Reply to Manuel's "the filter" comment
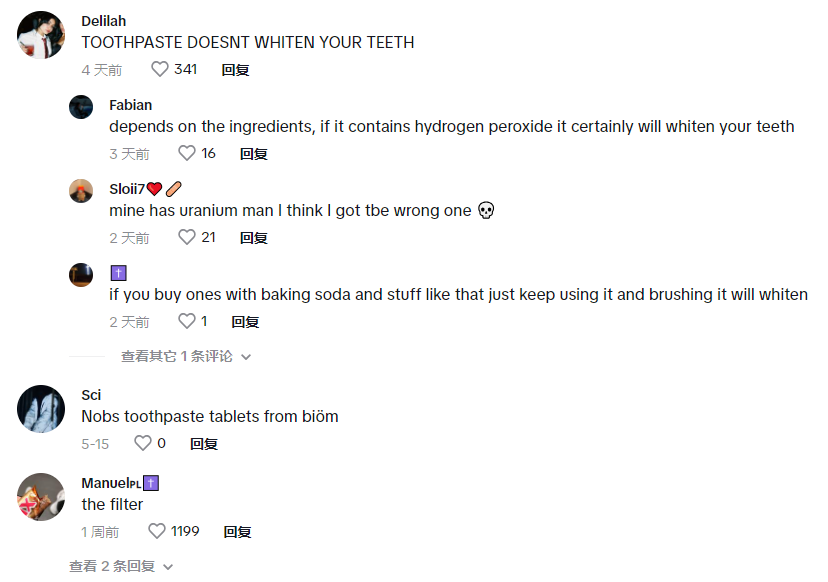Image resolution: width=828 pixels, height=582 pixels. (x=237, y=532)
